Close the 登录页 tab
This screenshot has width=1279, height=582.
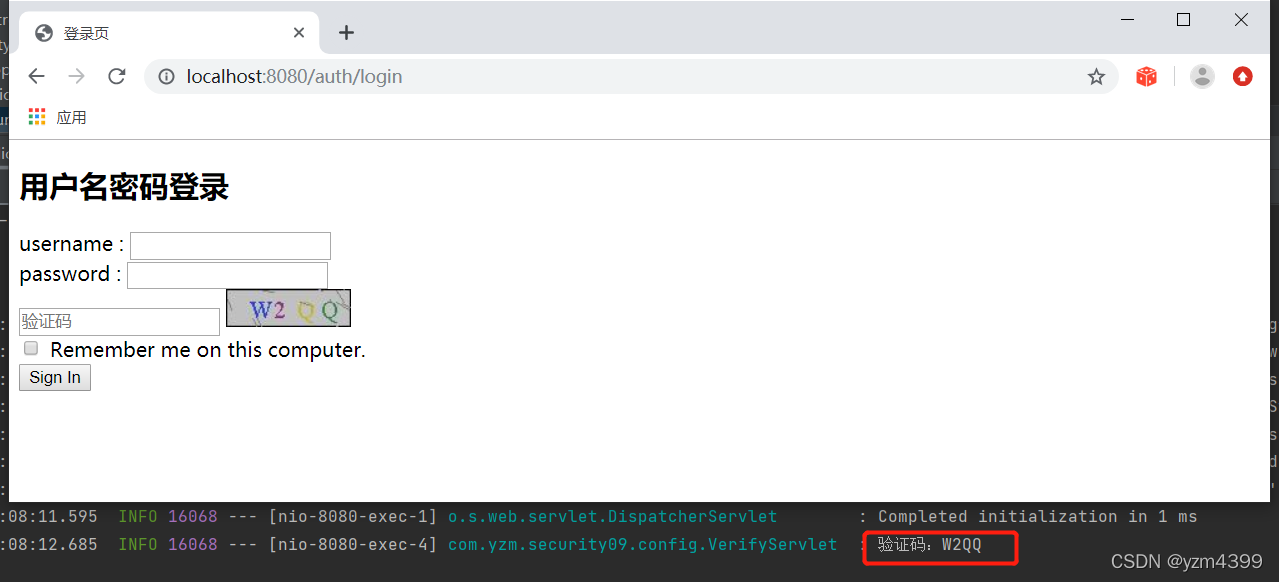coord(299,33)
